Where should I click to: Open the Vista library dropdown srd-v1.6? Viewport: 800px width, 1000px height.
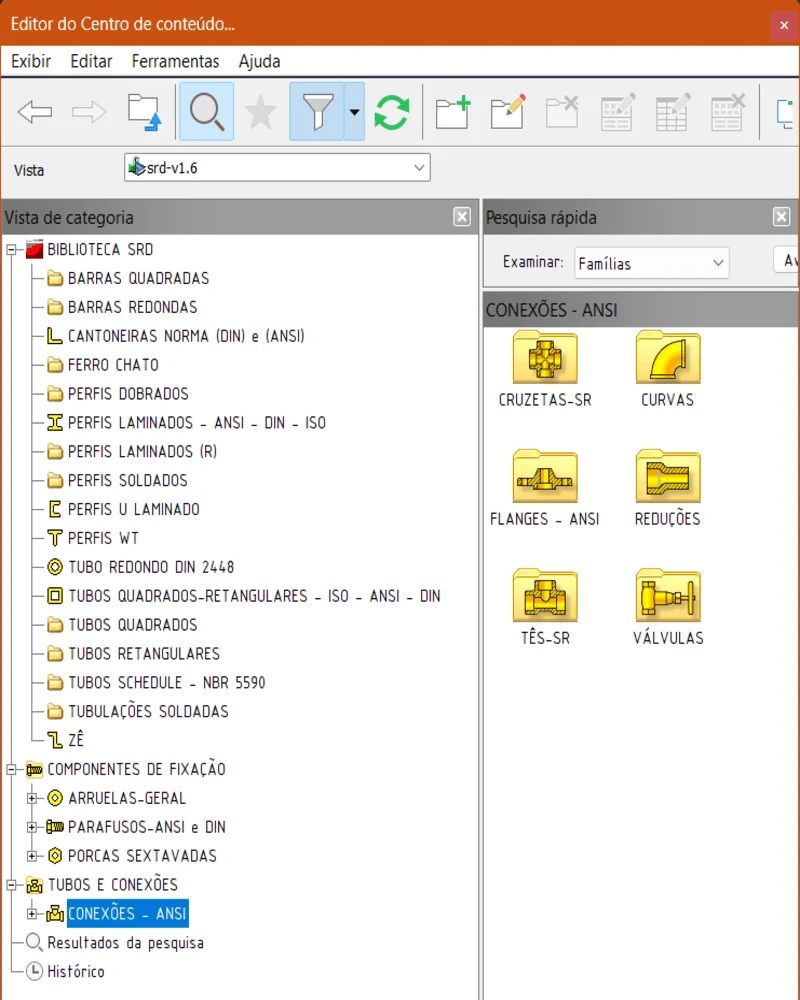pyautogui.click(x=278, y=168)
